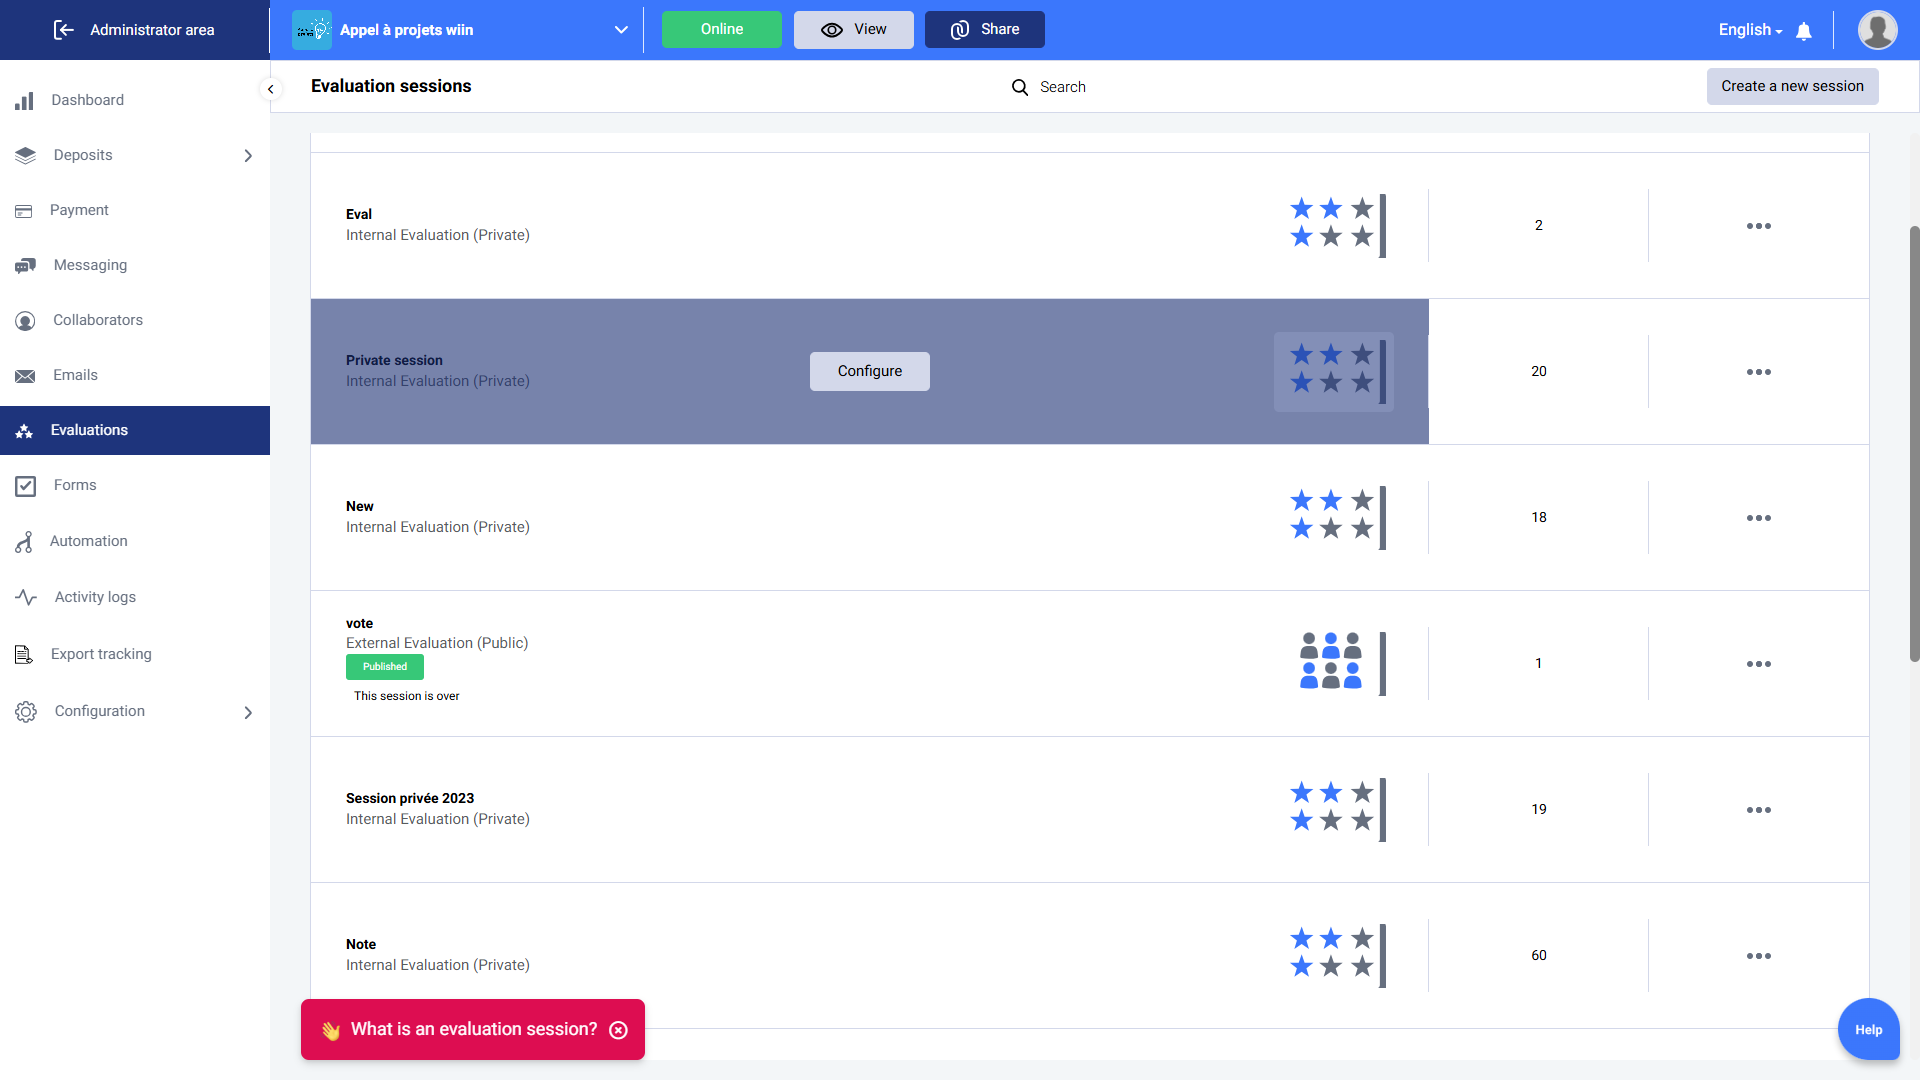Open Forms from the sidebar
This screenshot has width=1920, height=1080.
[x=75, y=485]
